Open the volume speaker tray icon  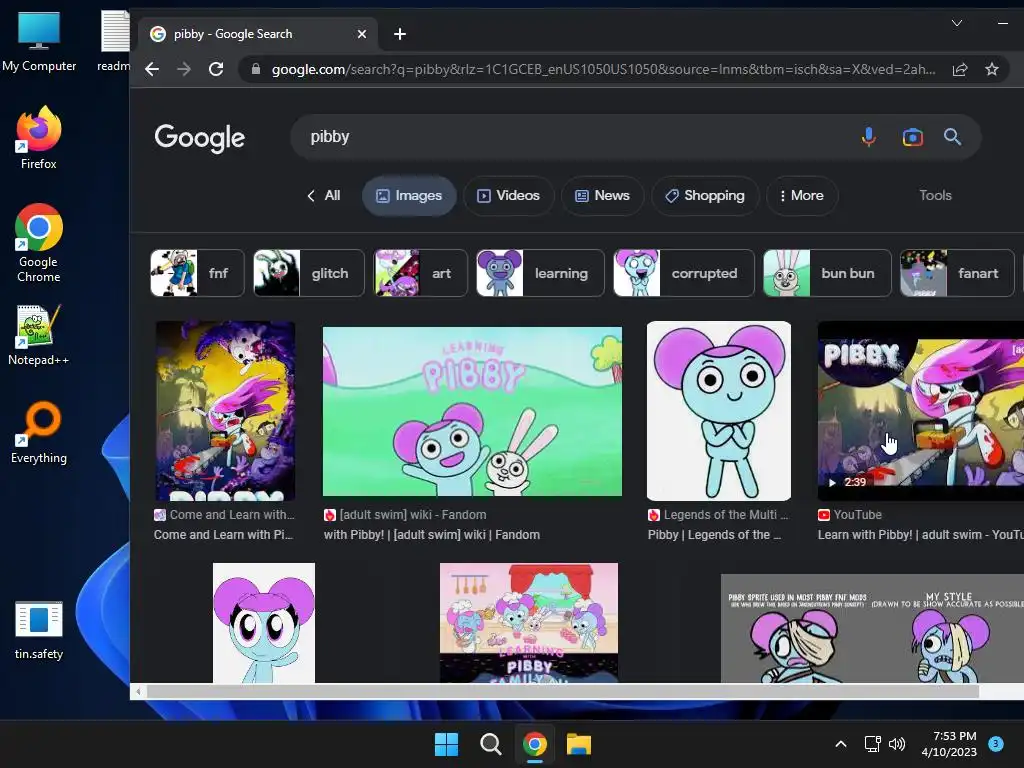point(897,744)
